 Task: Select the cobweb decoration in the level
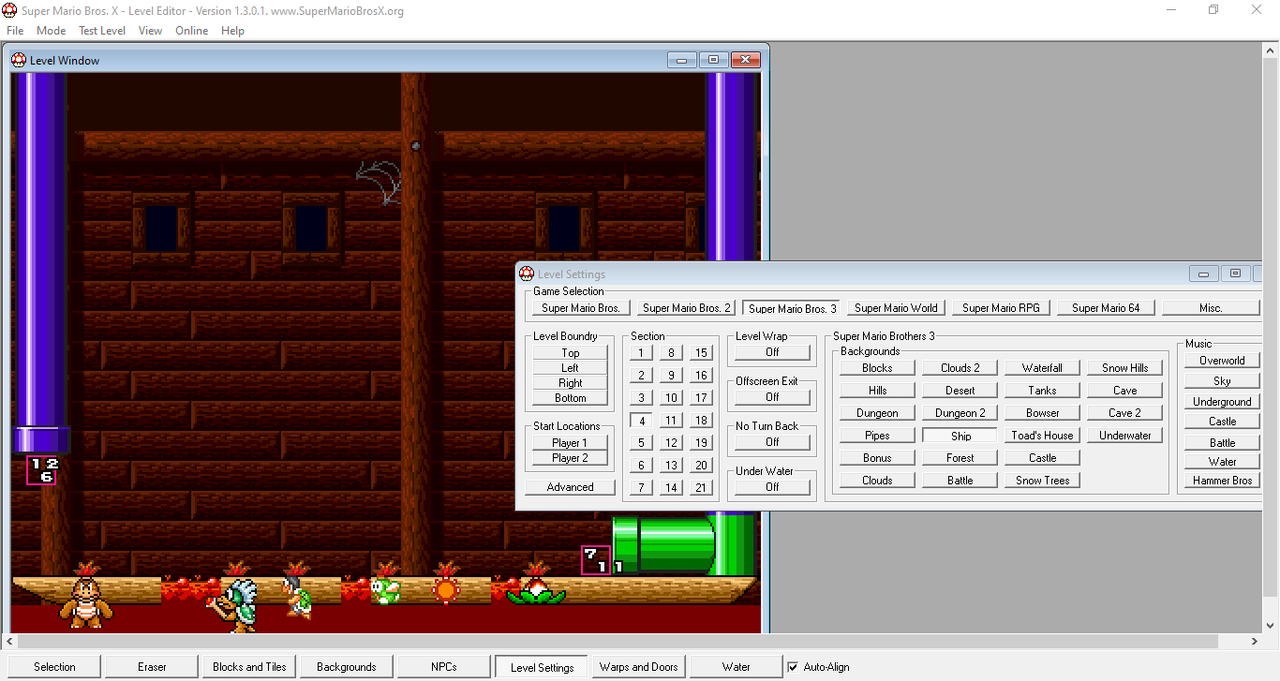tap(379, 181)
